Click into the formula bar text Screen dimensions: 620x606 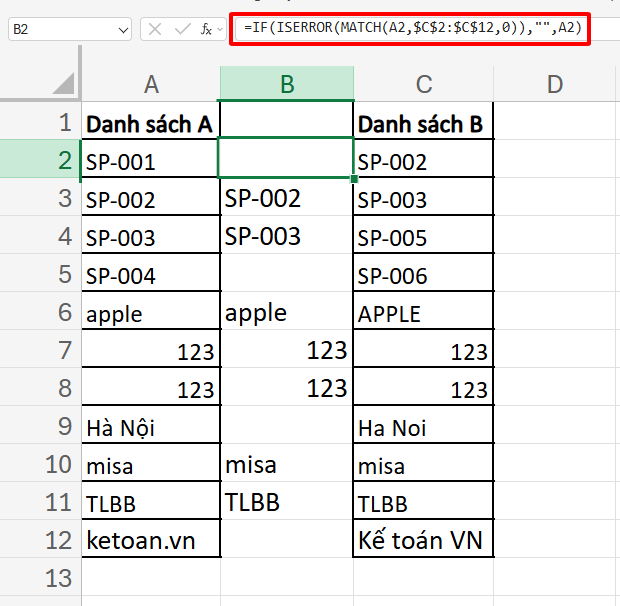pyautogui.click(x=413, y=28)
